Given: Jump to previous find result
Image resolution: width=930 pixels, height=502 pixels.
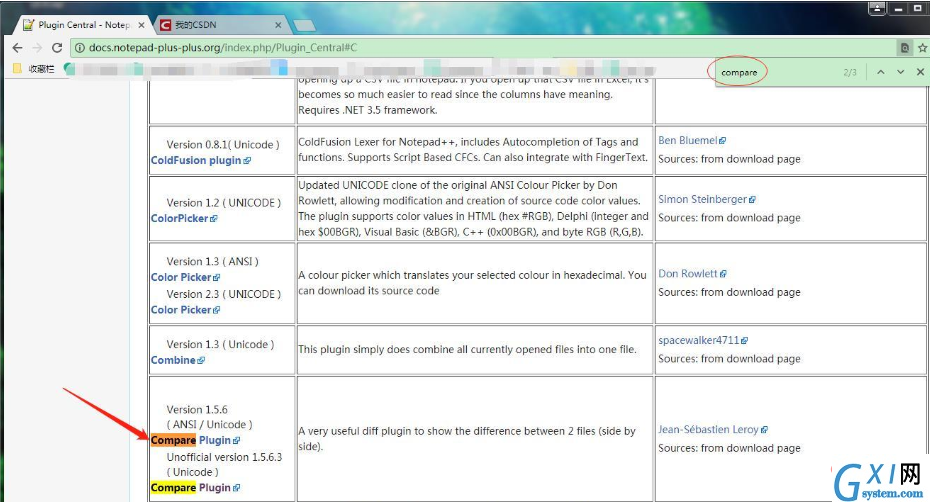Looking at the screenshot, I should pos(881,72).
